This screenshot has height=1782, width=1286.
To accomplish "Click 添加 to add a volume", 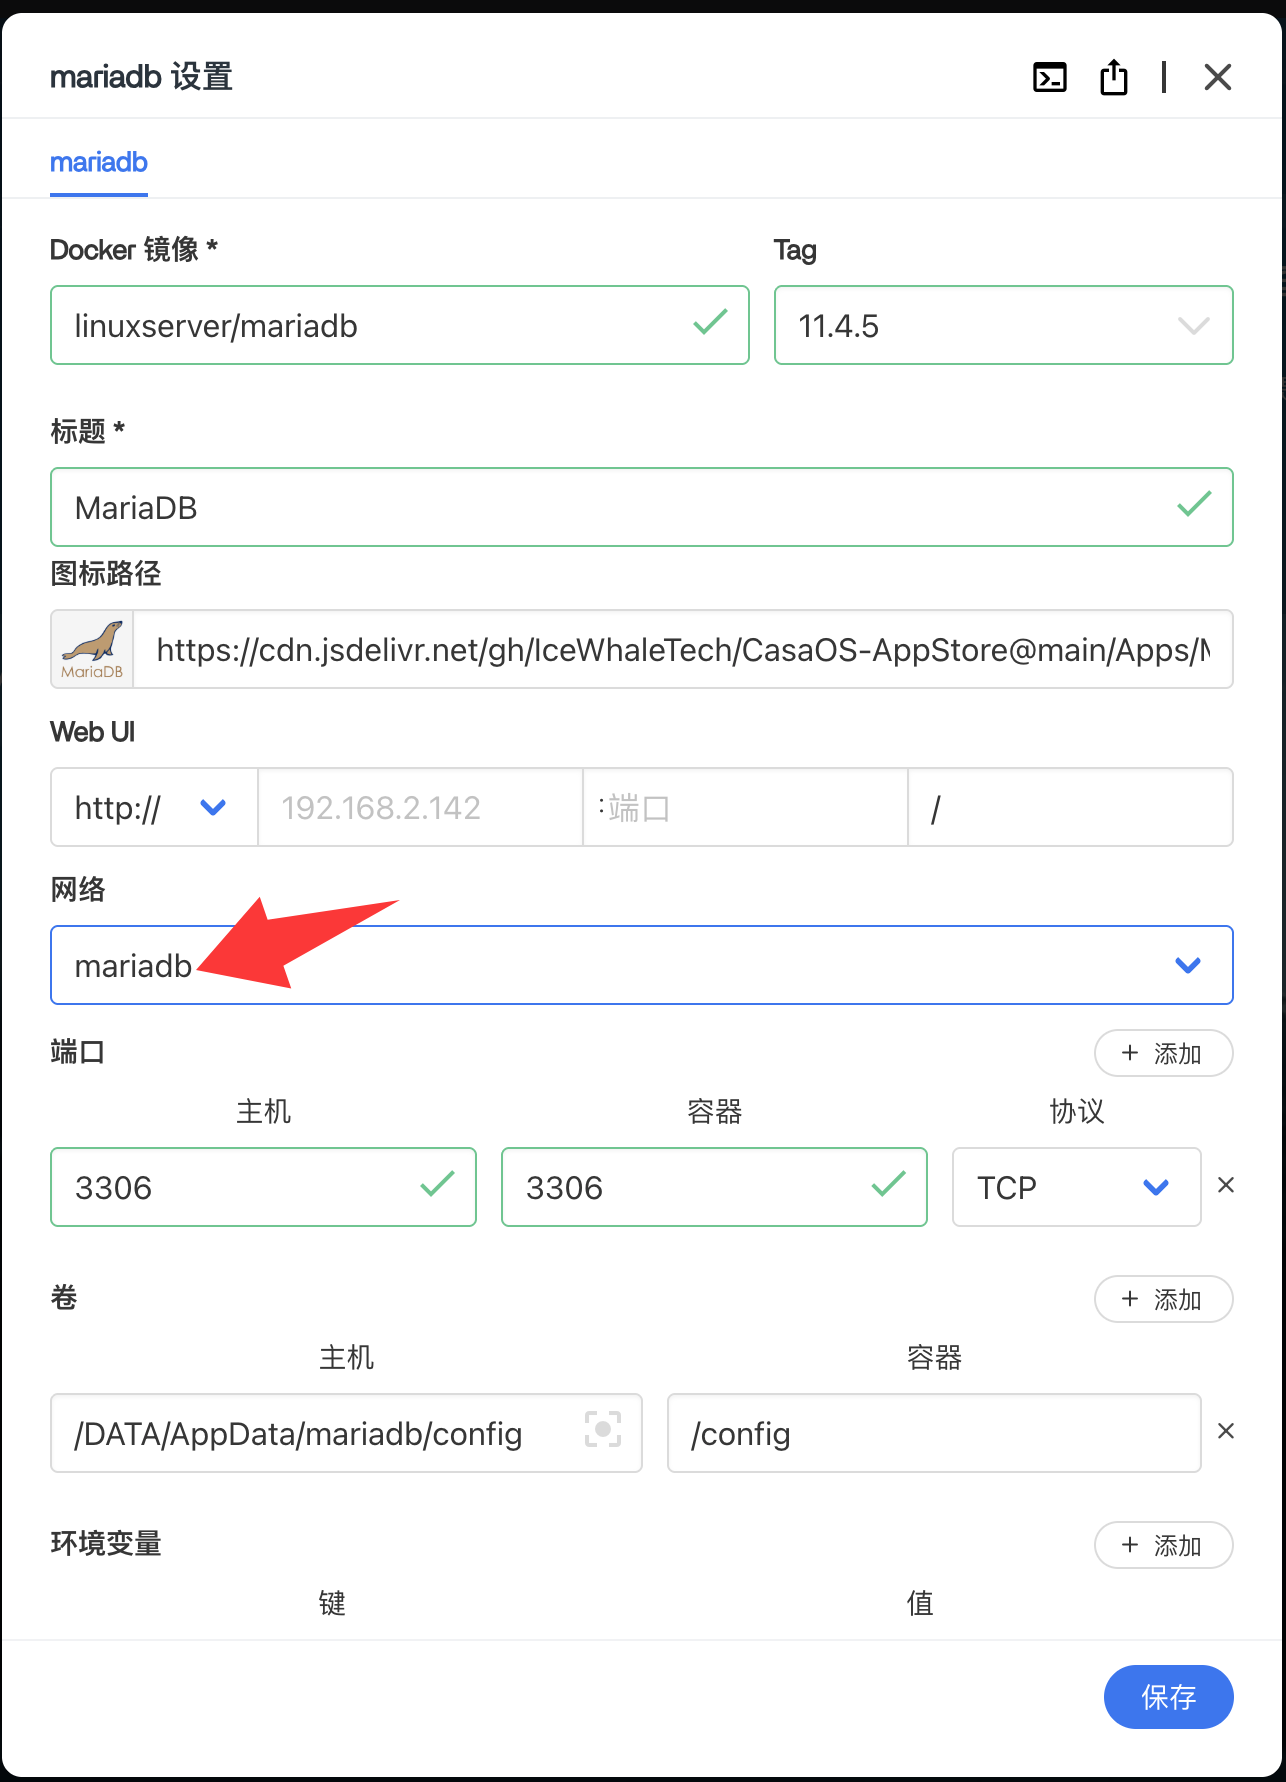I will tap(1163, 1300).
